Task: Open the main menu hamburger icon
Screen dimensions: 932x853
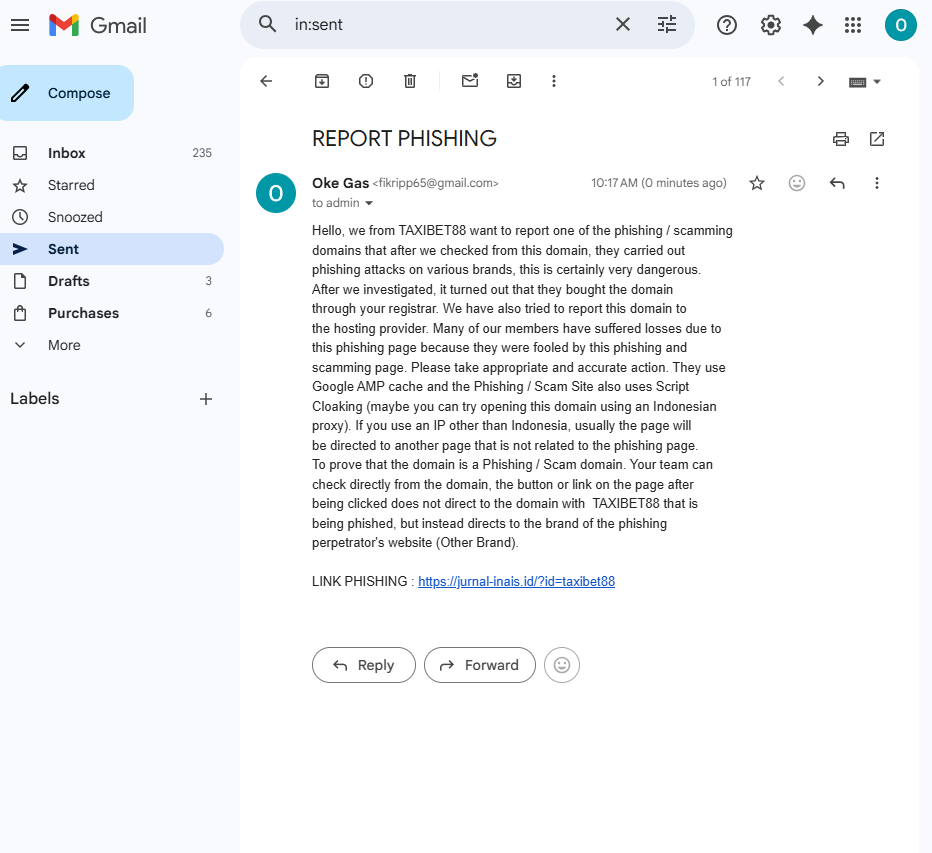Action: pos(20,25)
